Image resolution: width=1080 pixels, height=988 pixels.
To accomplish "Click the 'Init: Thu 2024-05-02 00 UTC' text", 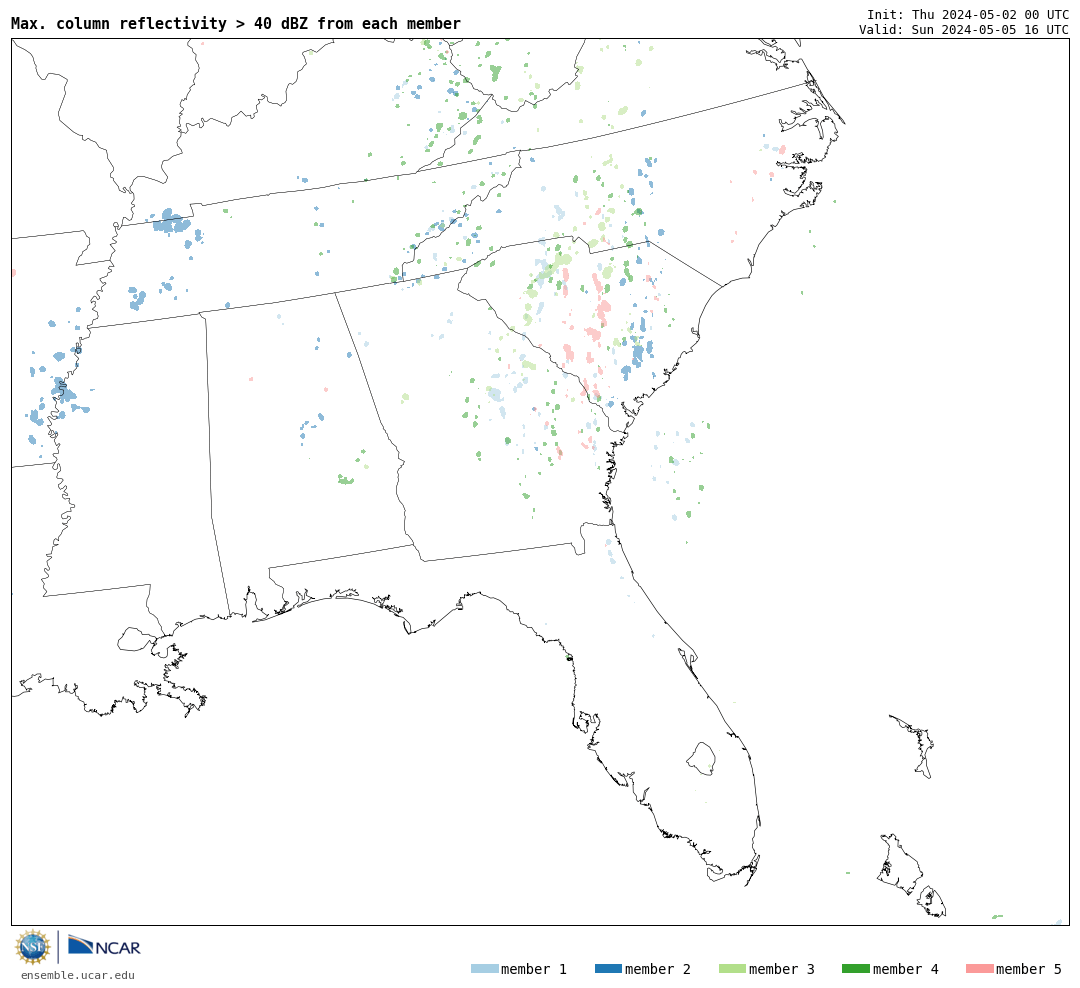I will 968,14.
